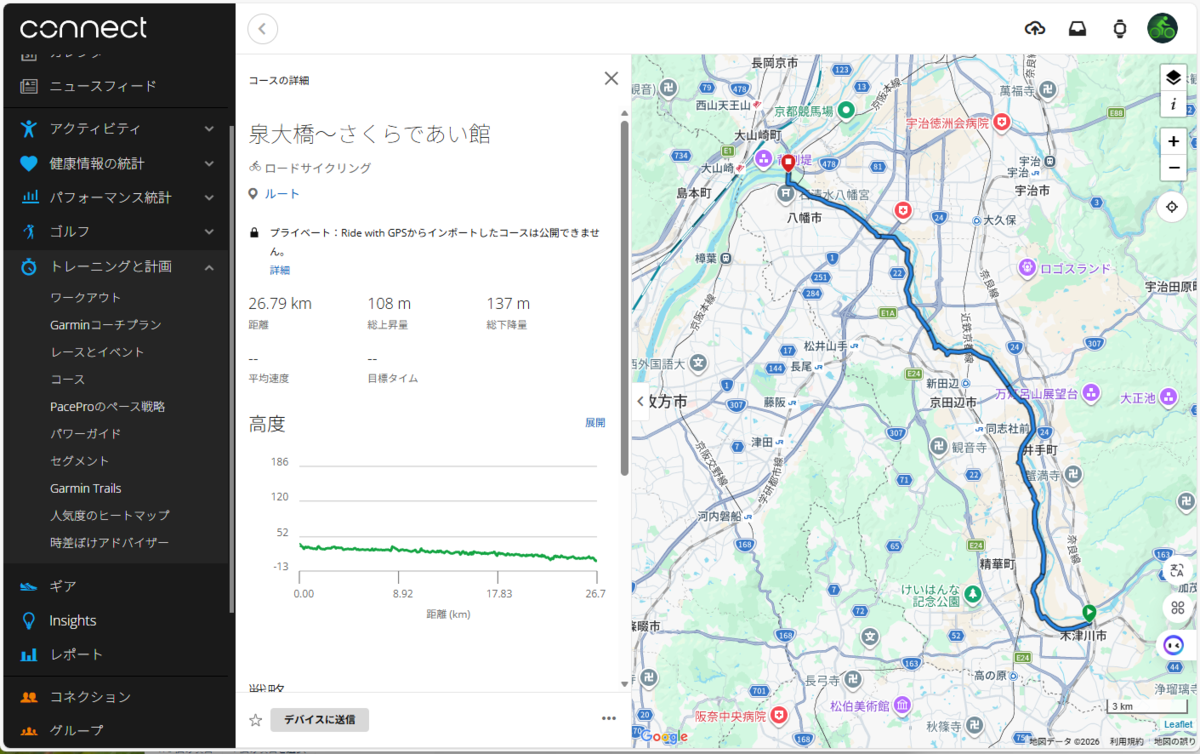This screenshot has height=754, width=1200.
Task: Click the 詳細 link under privacy note
Action: (280, 270)
